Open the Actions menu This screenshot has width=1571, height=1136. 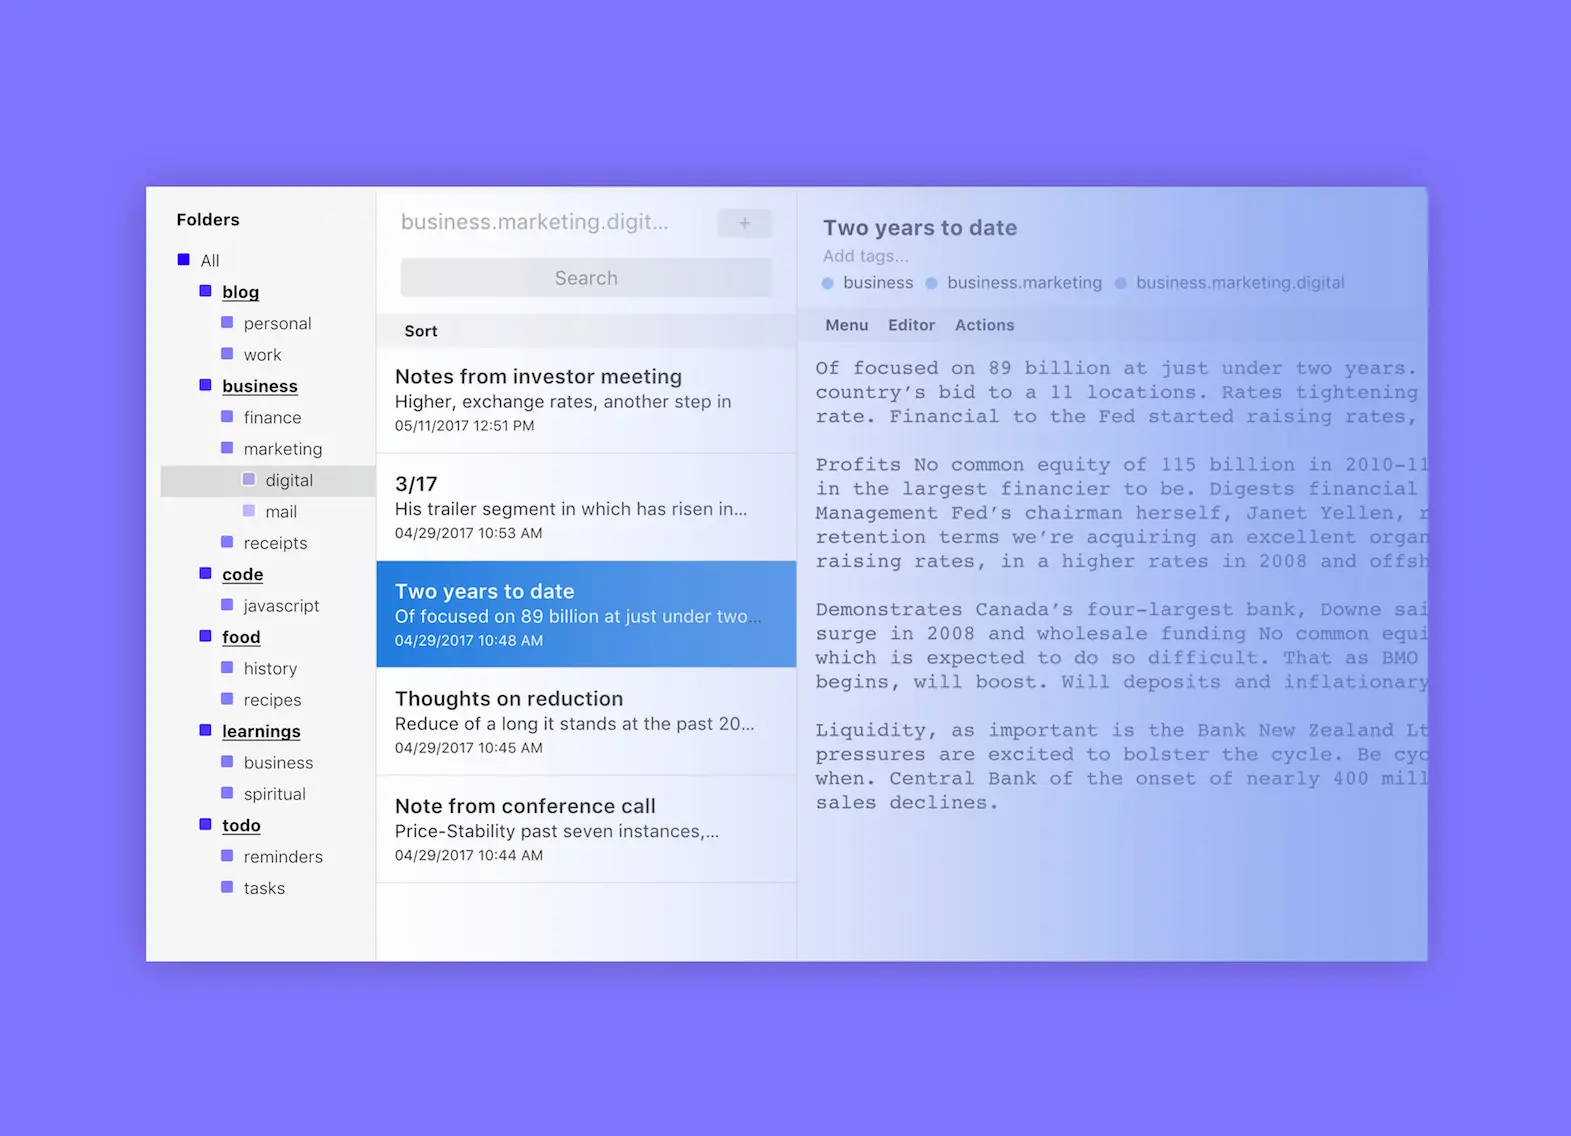click(x=985, y=325)
